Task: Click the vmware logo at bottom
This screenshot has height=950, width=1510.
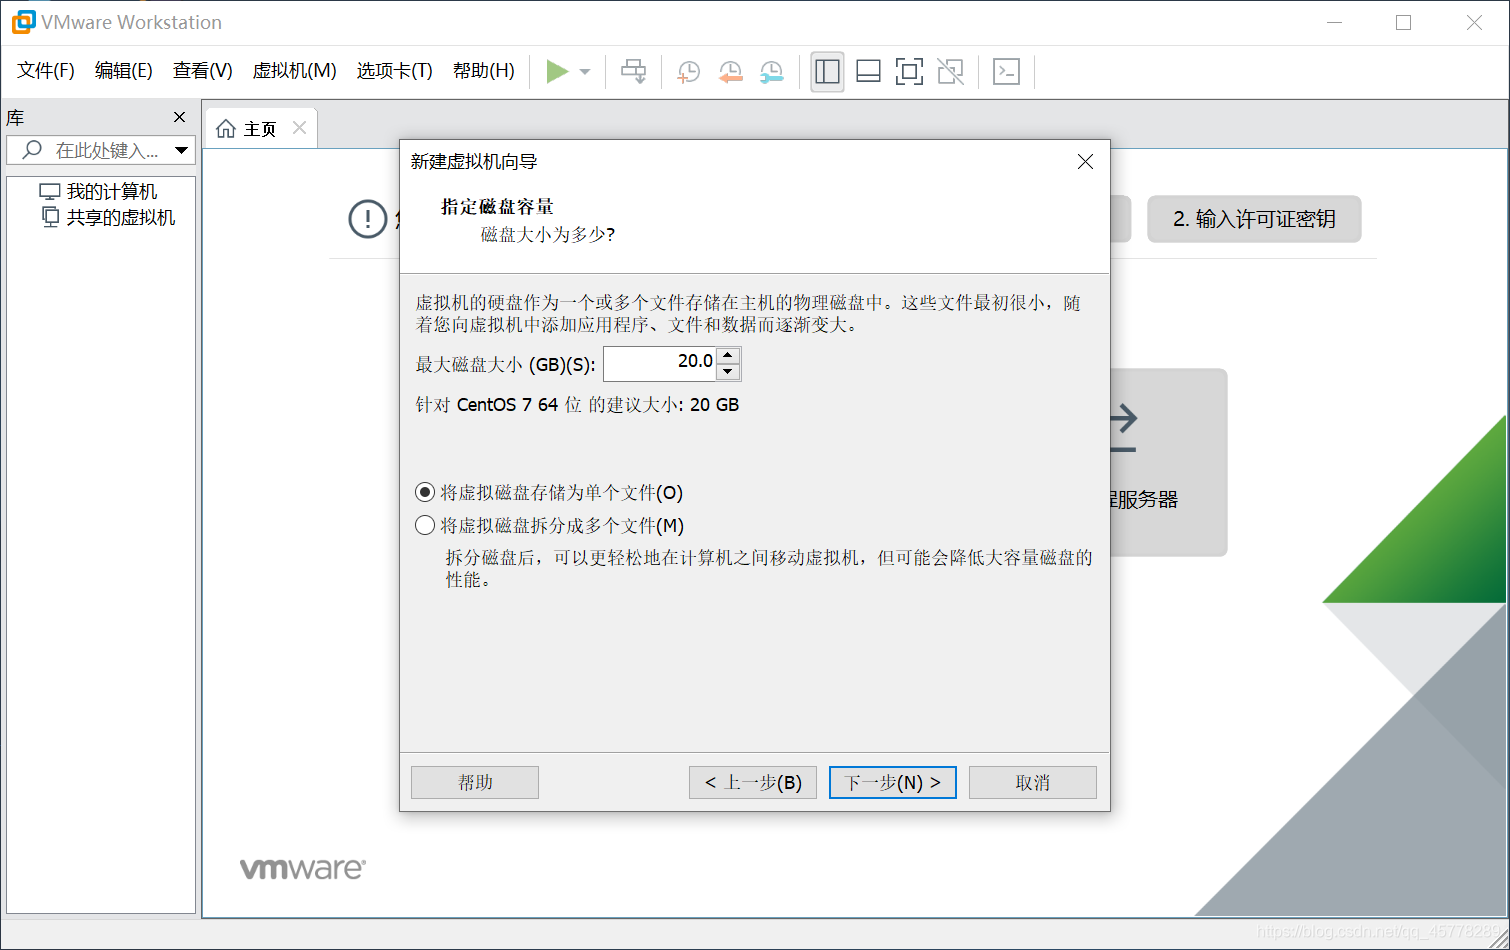Action: click(303, 868)
